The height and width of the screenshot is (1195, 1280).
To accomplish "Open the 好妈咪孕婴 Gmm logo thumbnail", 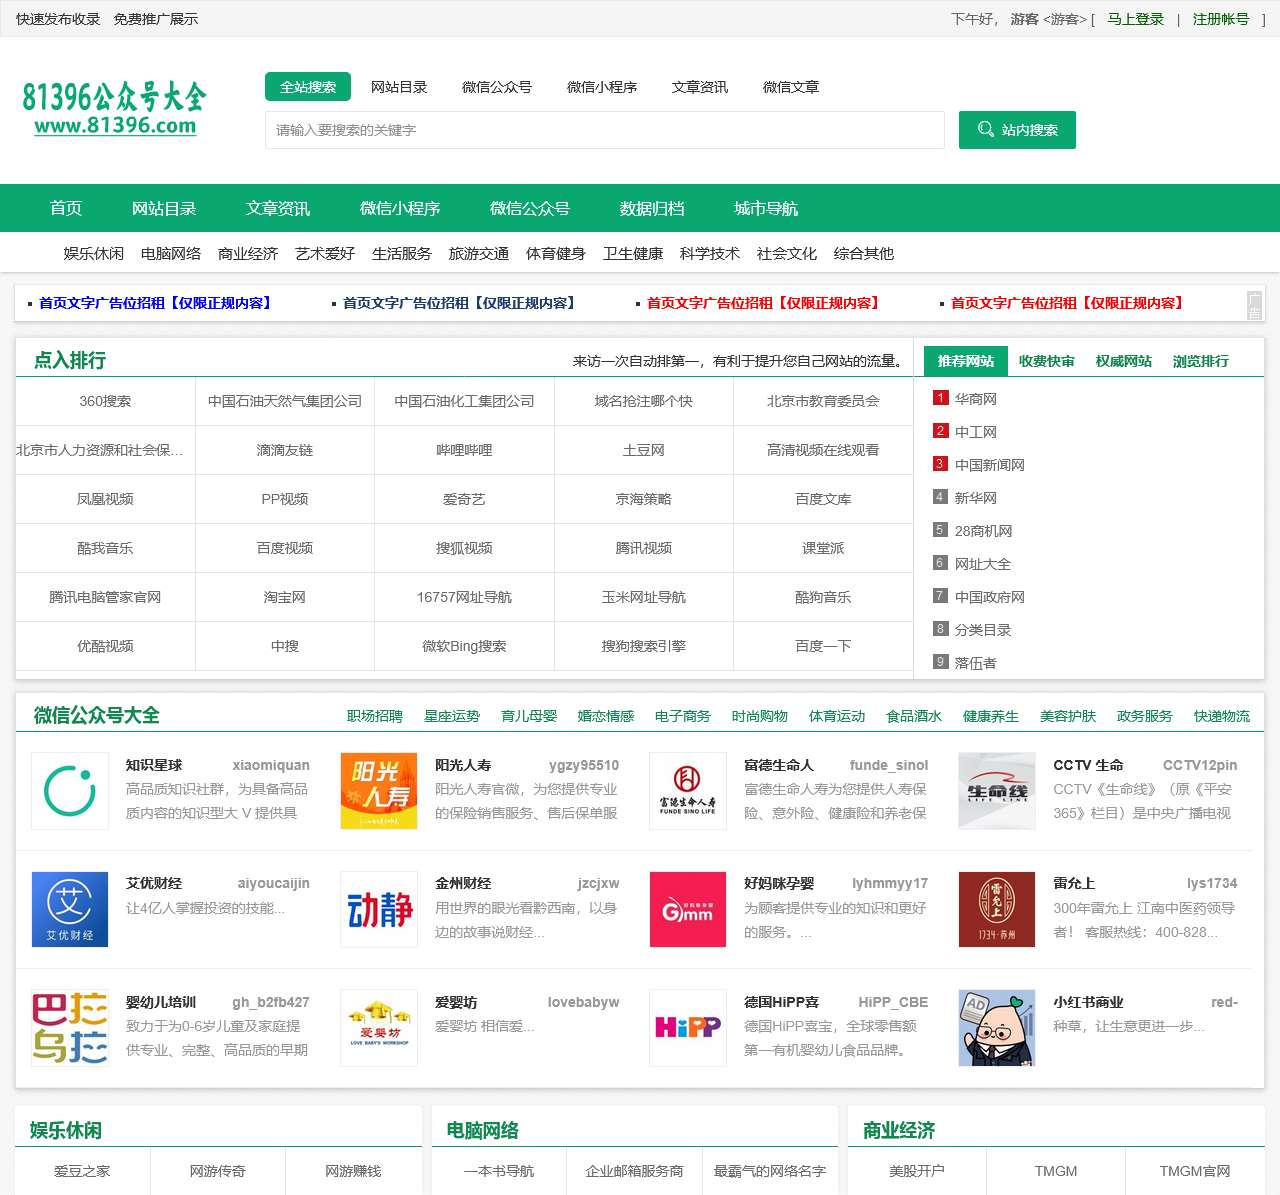I will point(688,909).
